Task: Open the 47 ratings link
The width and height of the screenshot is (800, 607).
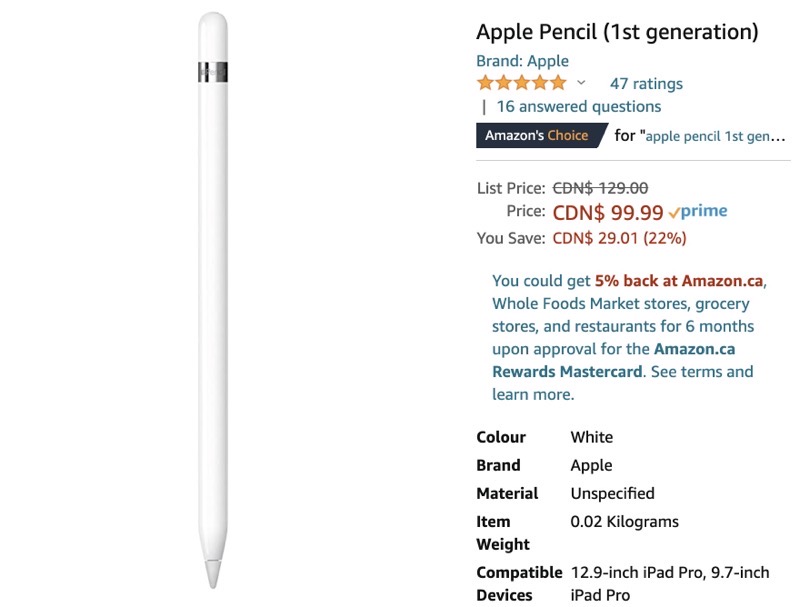Action: (646, 84)
